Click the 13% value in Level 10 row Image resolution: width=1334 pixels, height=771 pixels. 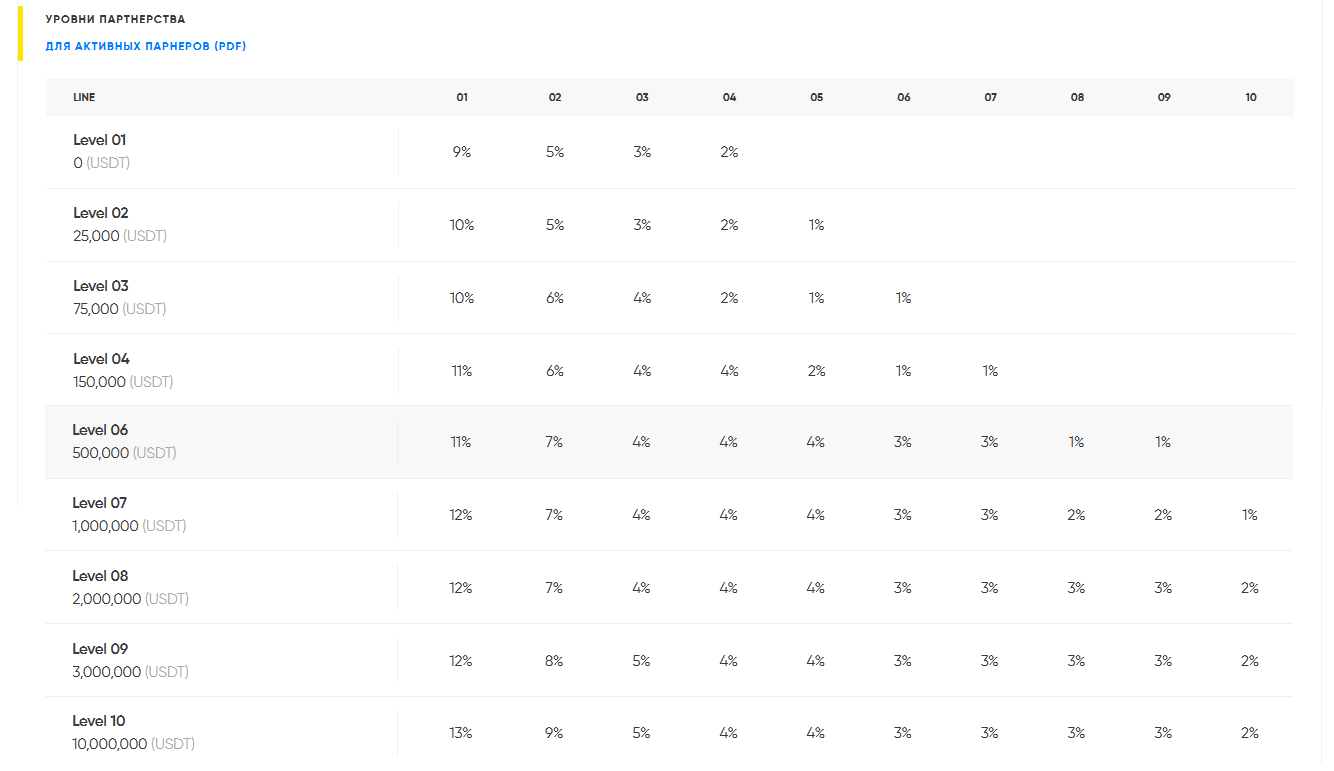[x=461, y=733]
